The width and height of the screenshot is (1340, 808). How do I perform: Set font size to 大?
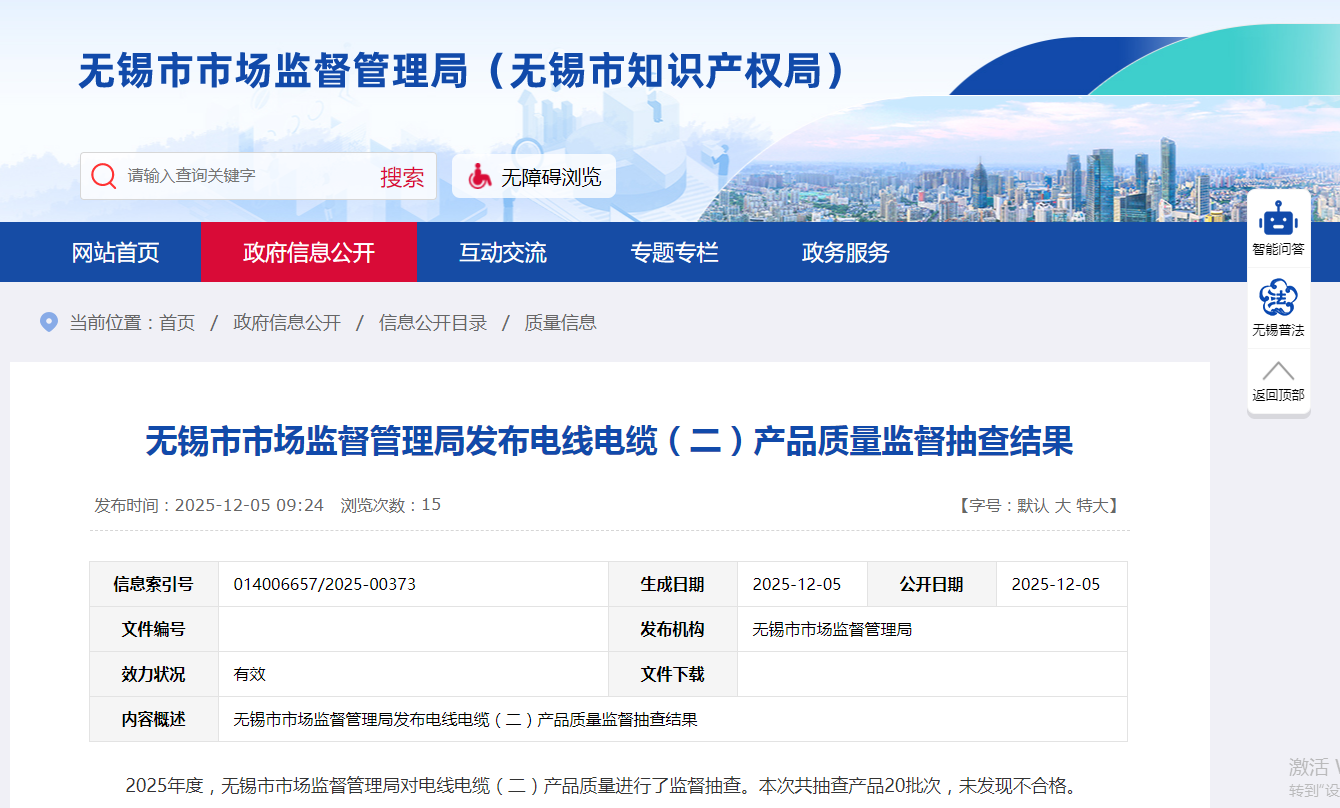[1063, 506]
